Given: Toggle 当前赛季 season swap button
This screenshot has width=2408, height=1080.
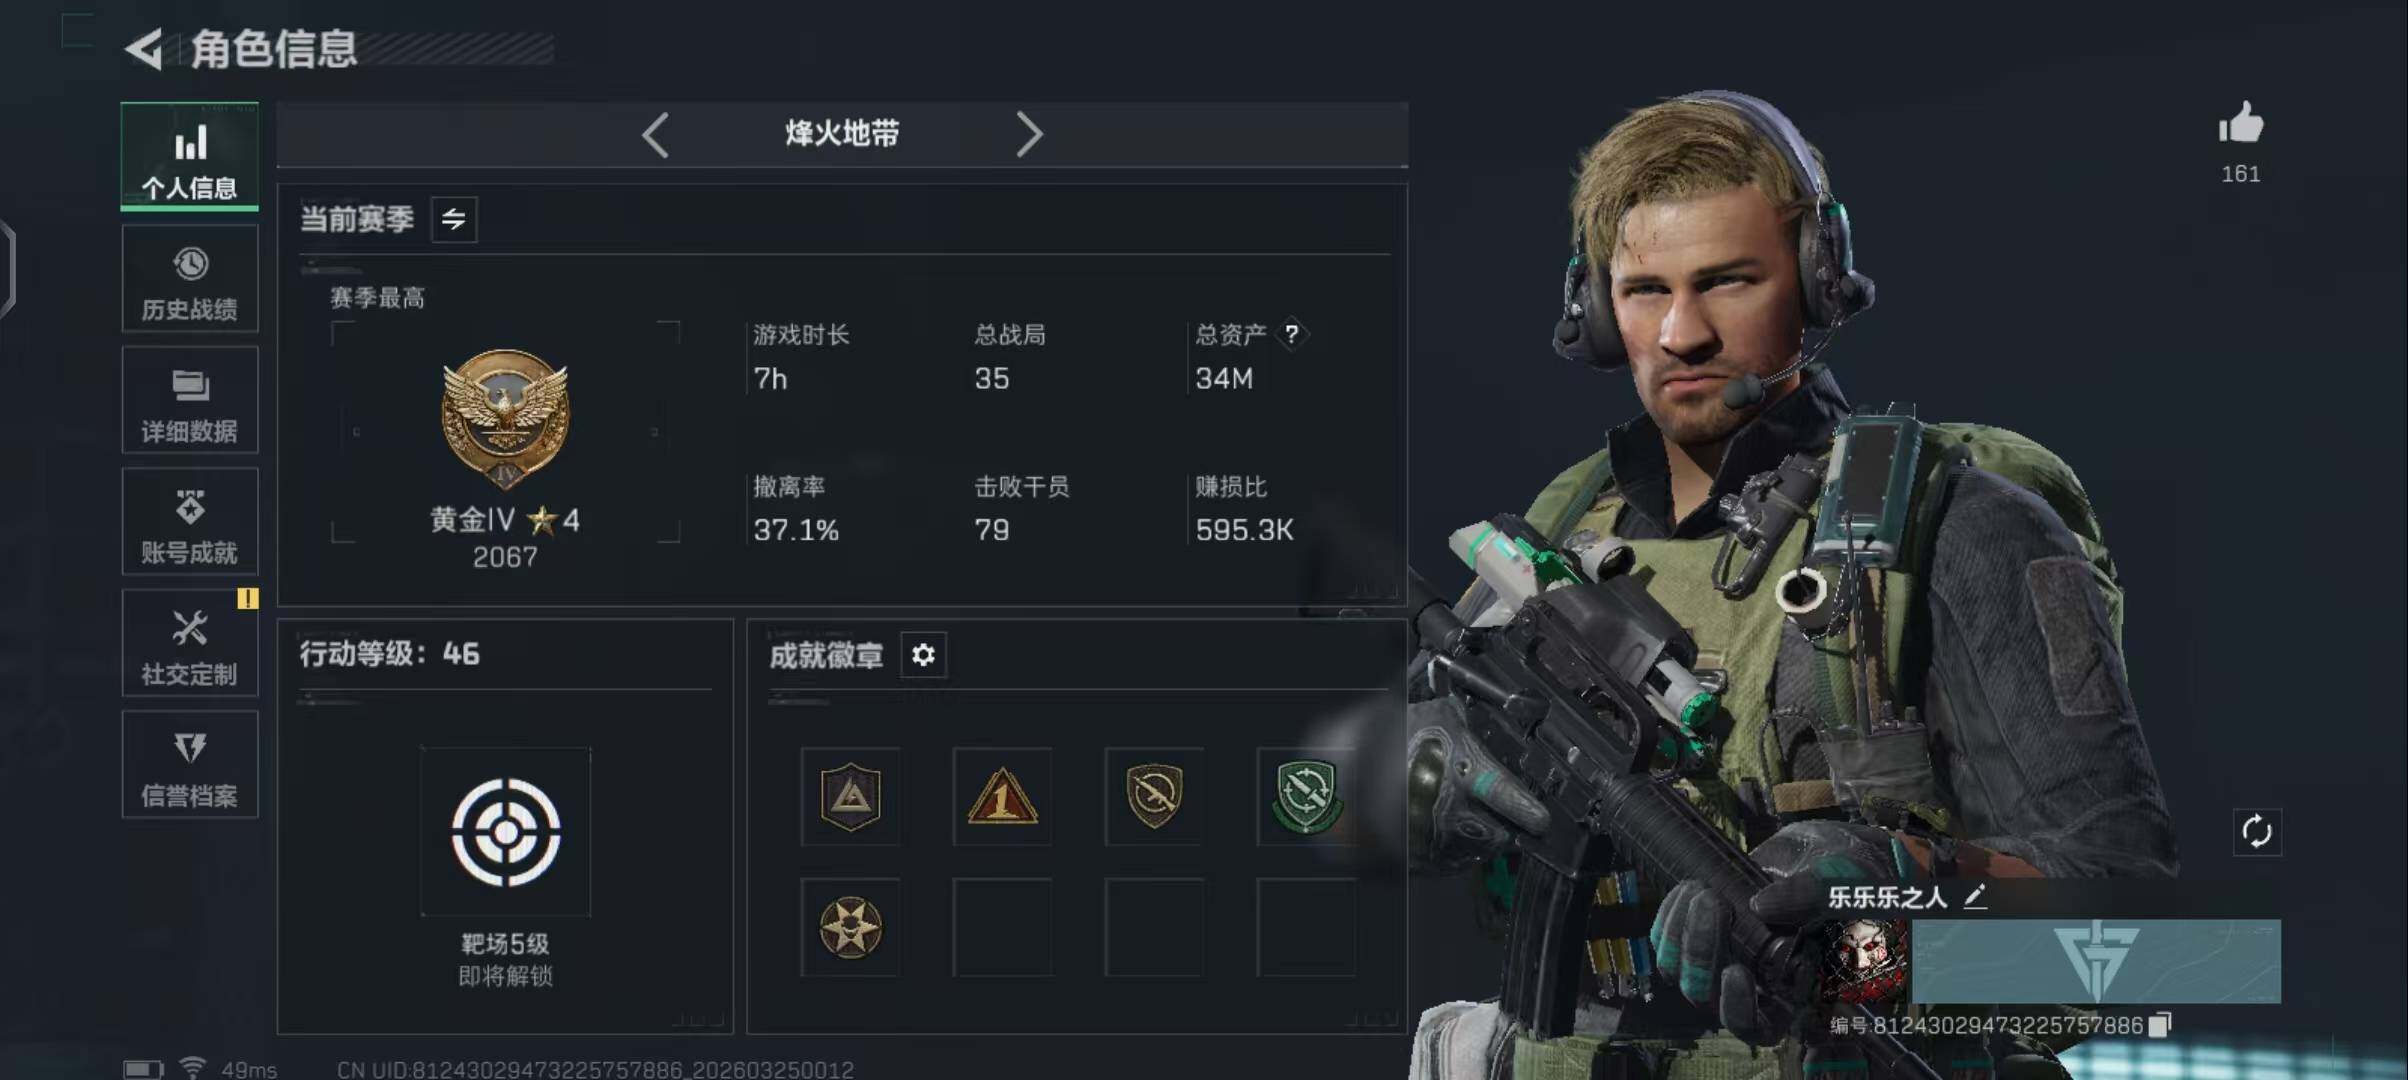Looking at the screenshot, I should 454,219.
